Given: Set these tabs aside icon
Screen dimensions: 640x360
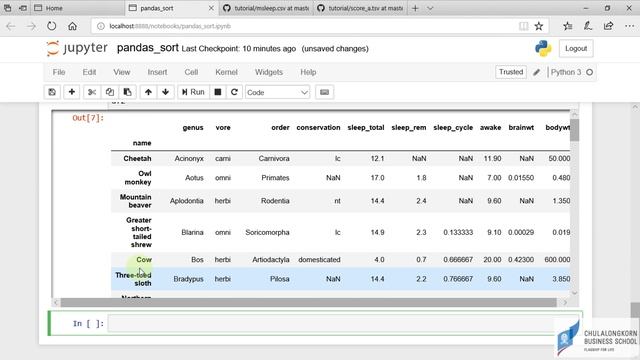Looking at the screenshot, I should (x=23, y=8).
